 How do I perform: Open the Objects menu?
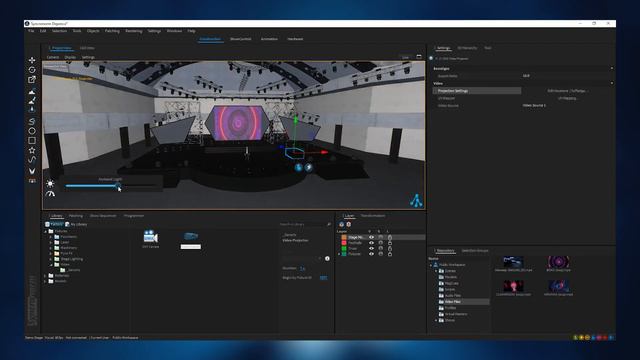93,31
